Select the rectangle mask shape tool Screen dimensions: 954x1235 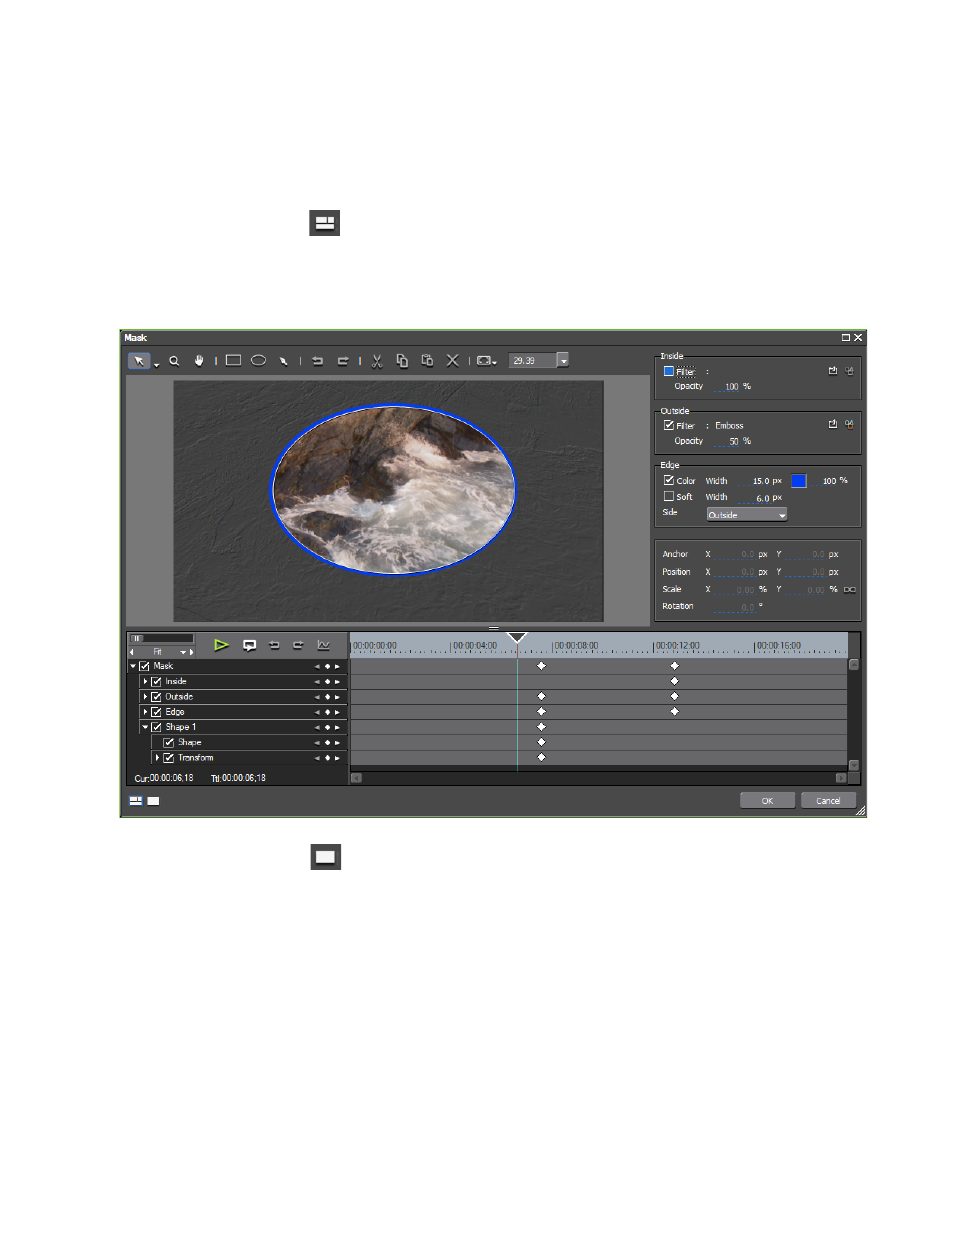[233, 360]
